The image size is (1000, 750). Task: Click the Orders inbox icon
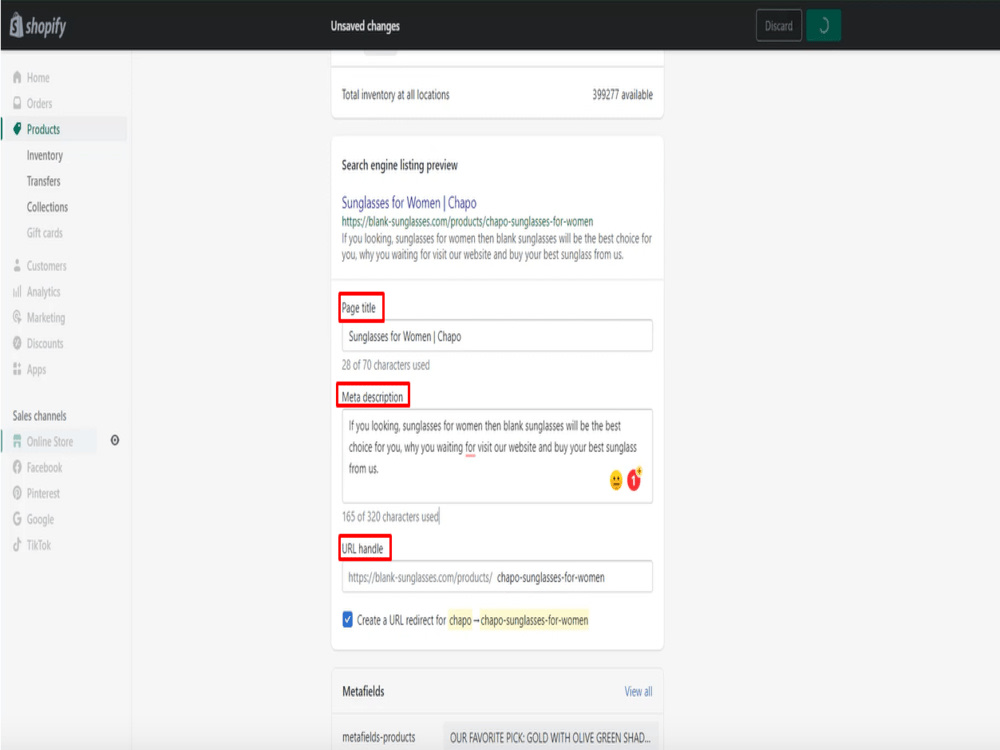click(17, 103)
